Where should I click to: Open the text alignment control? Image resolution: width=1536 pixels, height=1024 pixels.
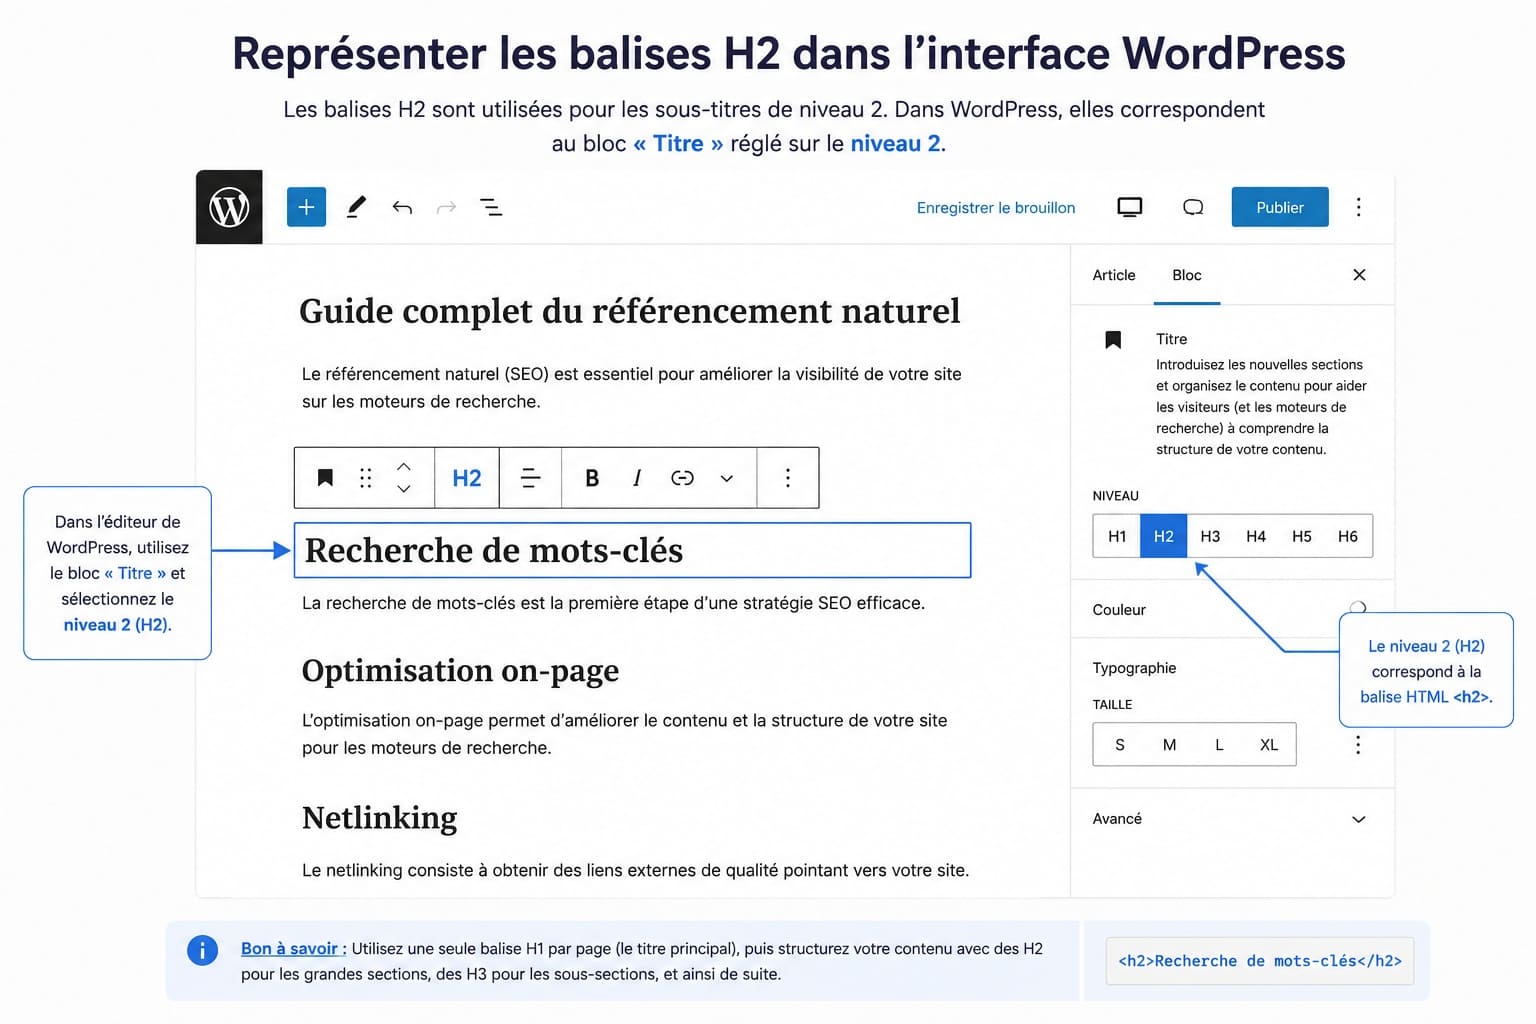(x=531, y=478)
